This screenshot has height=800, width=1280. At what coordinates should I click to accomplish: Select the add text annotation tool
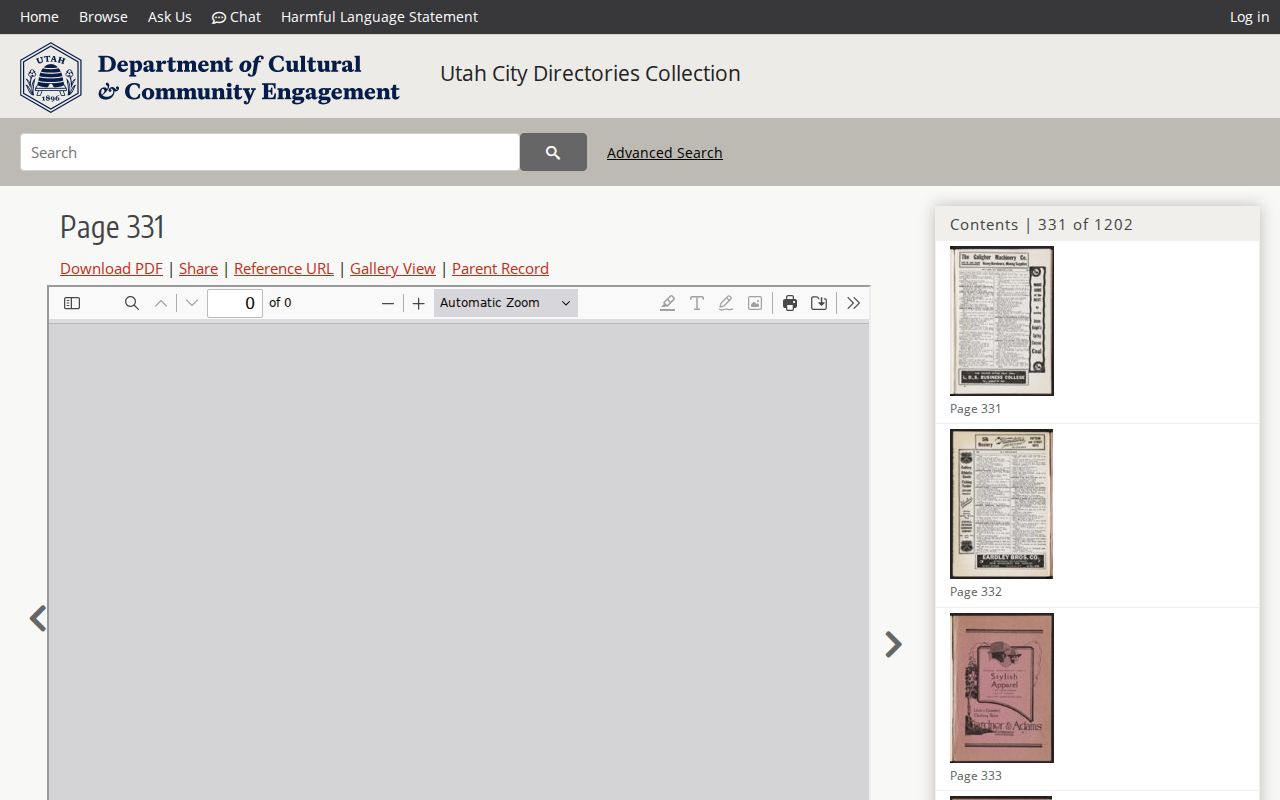click(697, 303)
